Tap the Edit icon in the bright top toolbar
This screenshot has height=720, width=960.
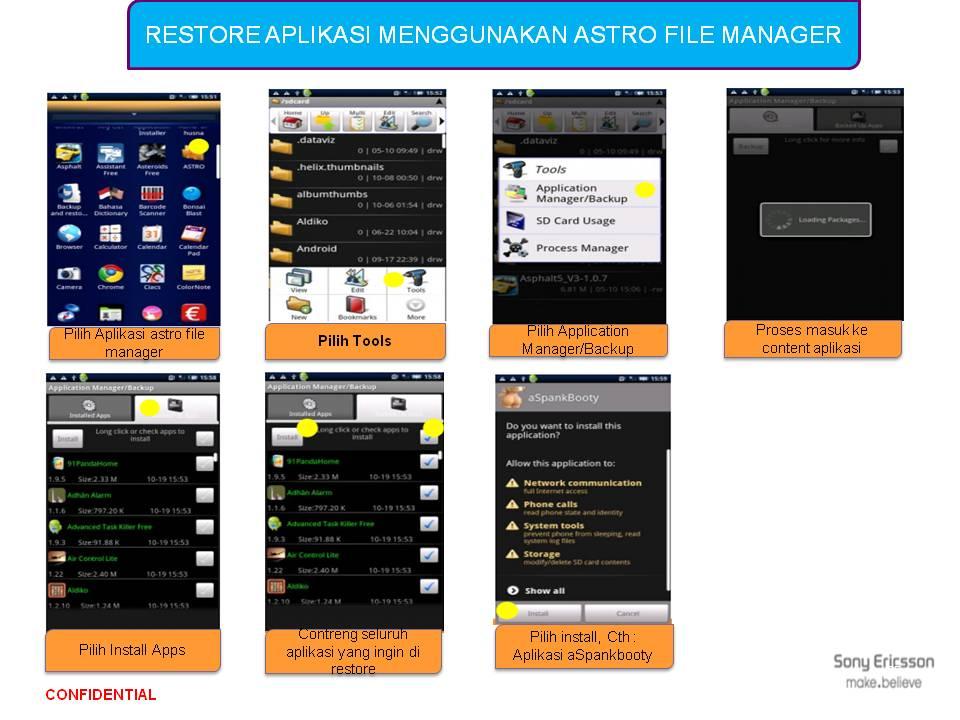pos(389,121)
